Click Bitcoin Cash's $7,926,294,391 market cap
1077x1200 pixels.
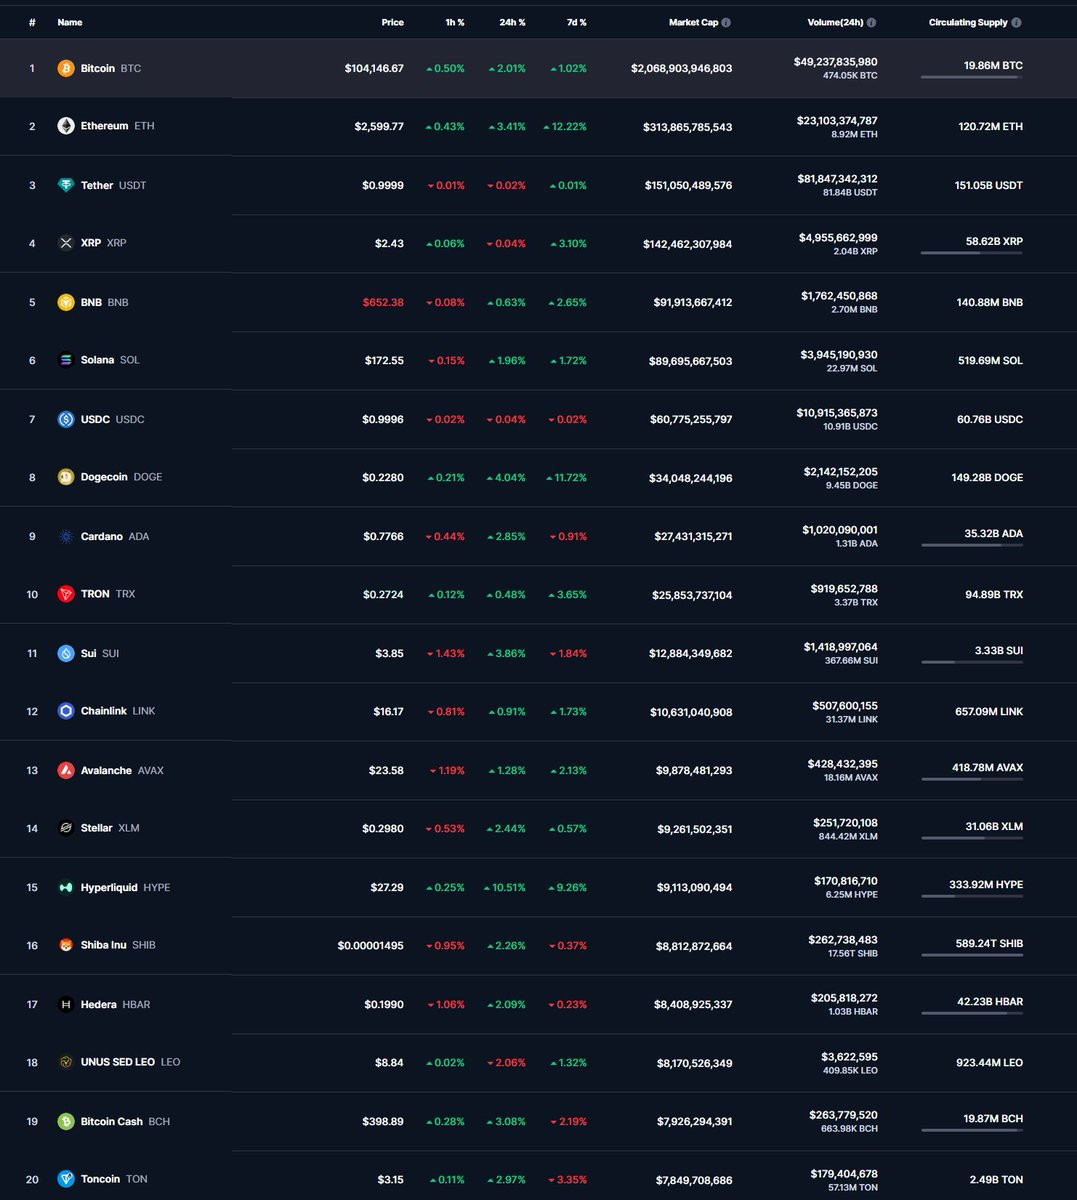(x=694, y=1121)
